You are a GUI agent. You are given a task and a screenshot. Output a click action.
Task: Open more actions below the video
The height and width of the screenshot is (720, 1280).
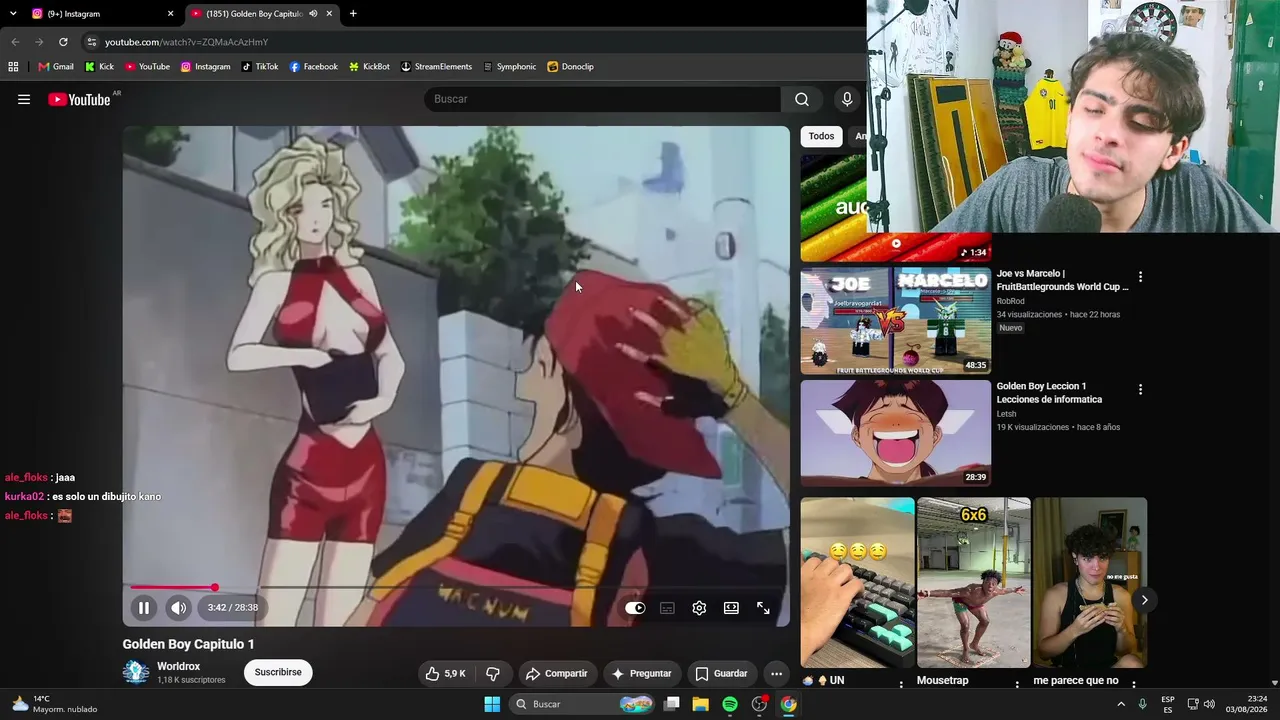pyautogui.click(x=776, y=673)
